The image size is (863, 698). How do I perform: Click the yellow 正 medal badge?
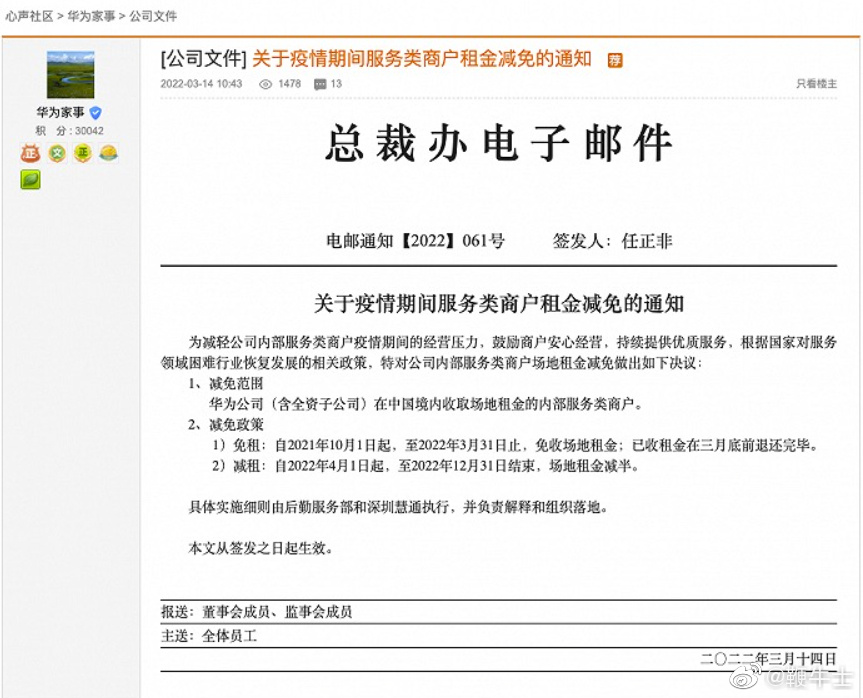coord(83,152)
